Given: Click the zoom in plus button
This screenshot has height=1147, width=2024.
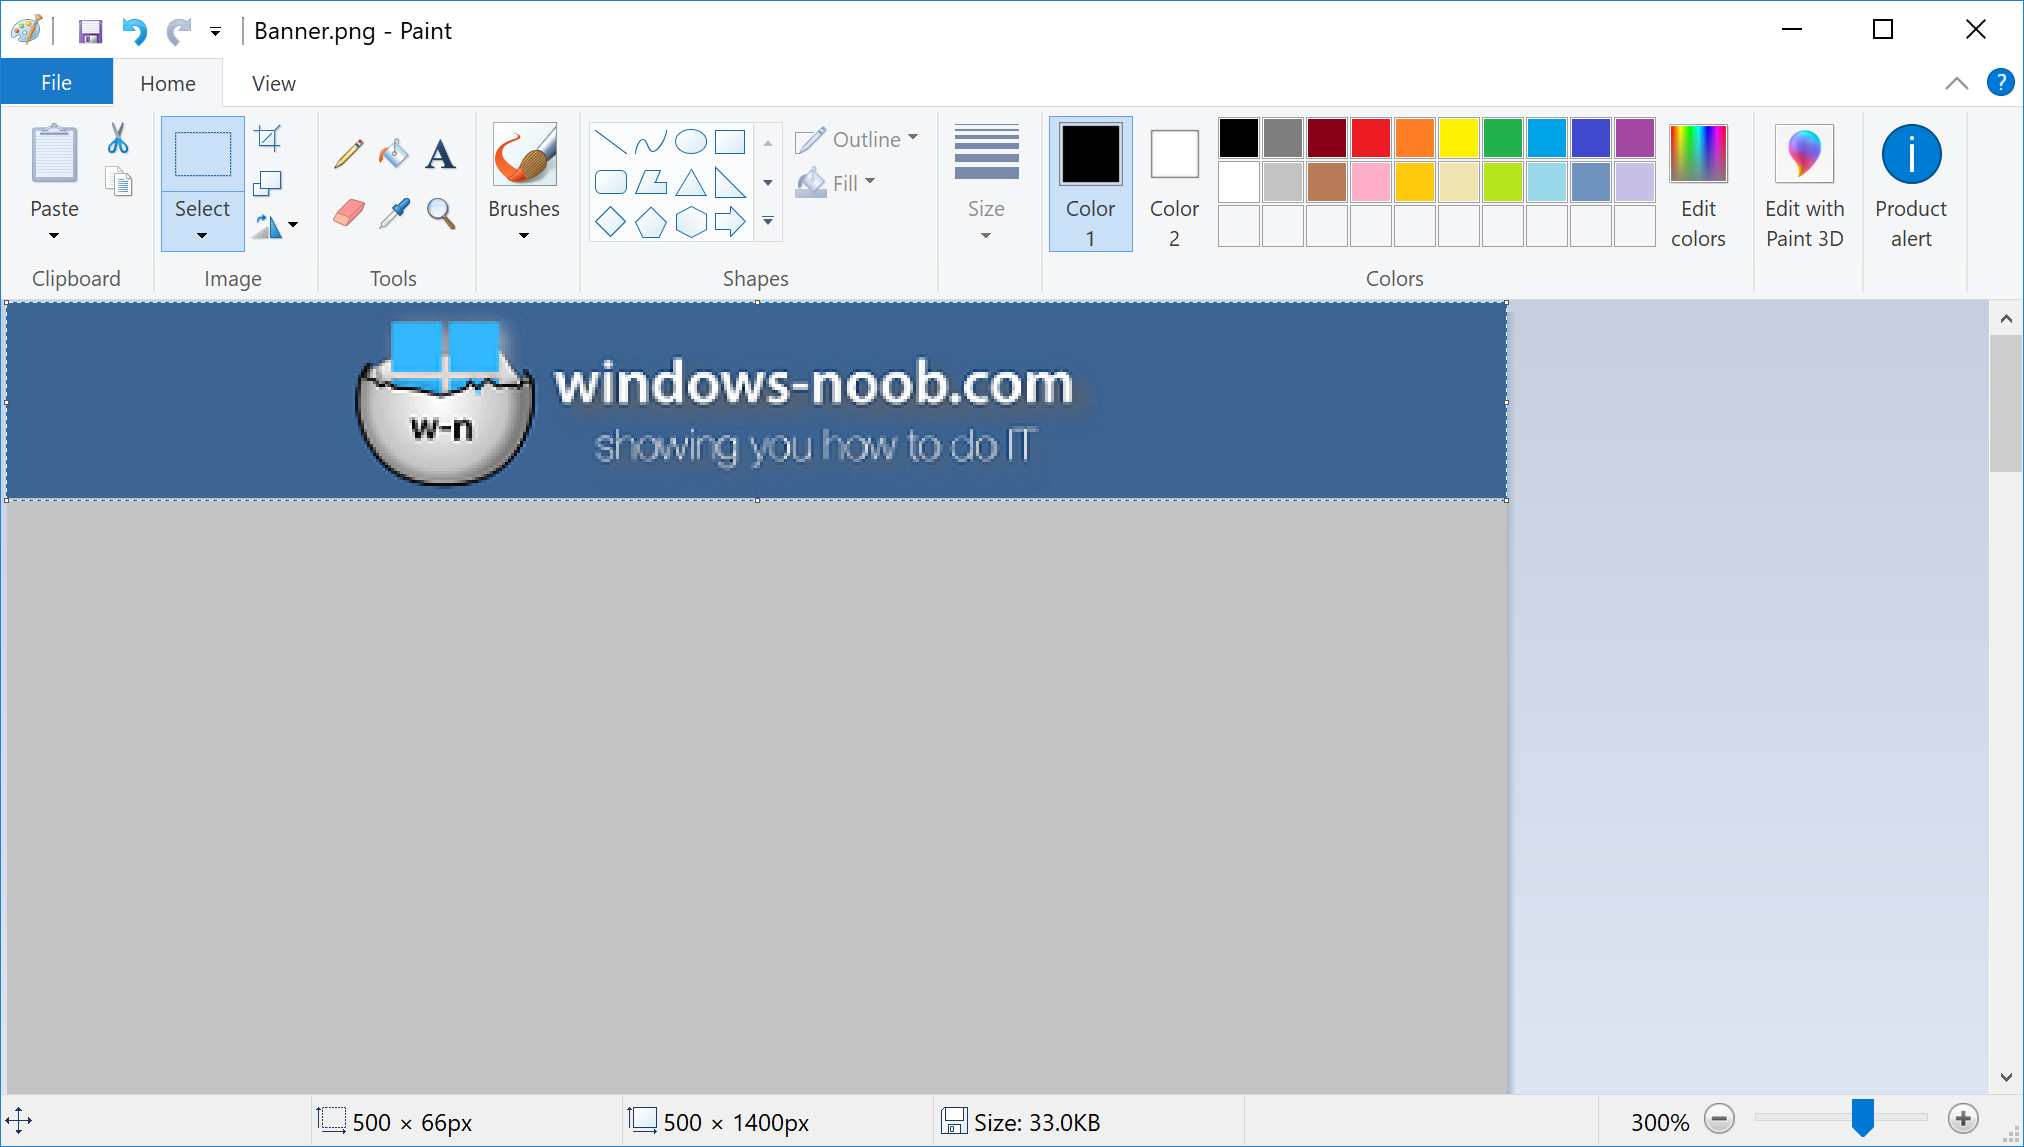Looking at the screenshot, I should [1963, 1119].
